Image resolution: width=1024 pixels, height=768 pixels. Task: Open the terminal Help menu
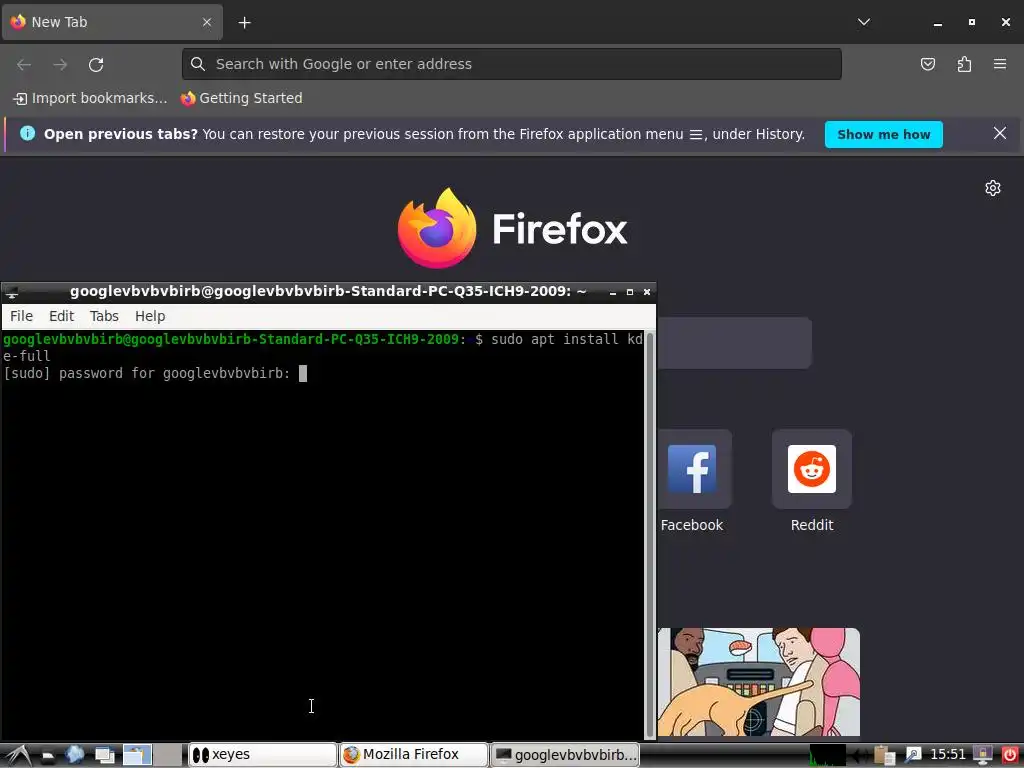[x=150, y=316]
